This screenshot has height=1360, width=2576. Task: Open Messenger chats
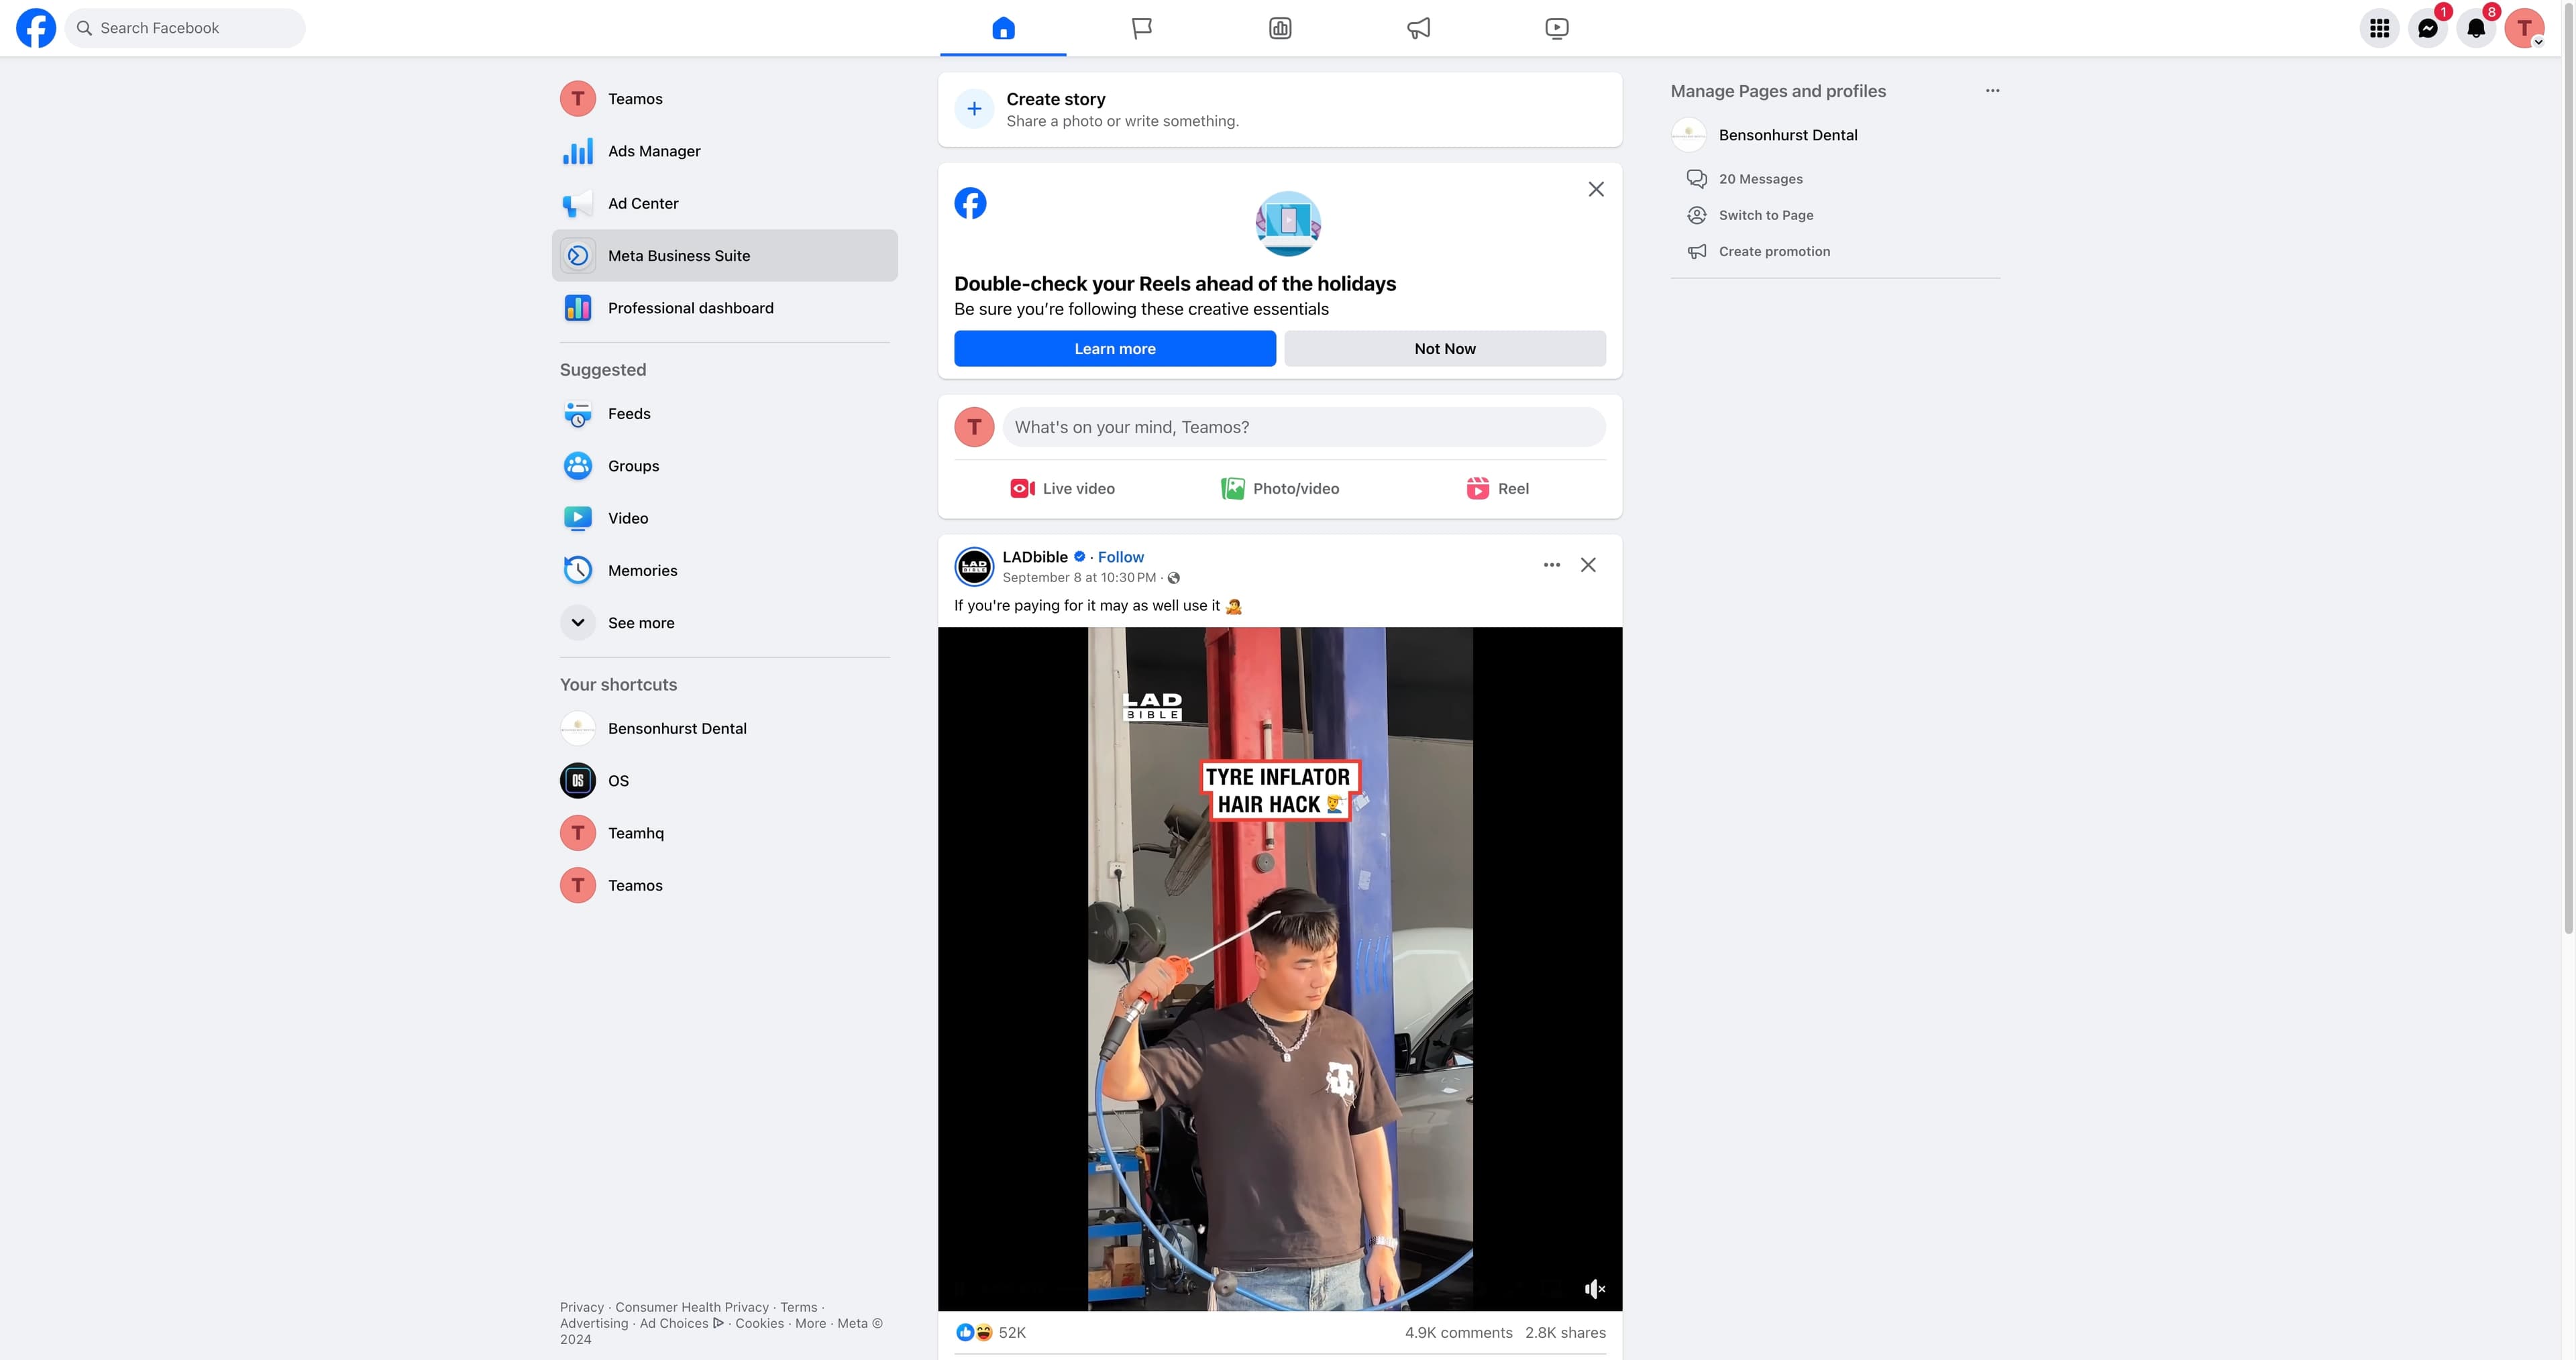click(x=2427, y=28)
